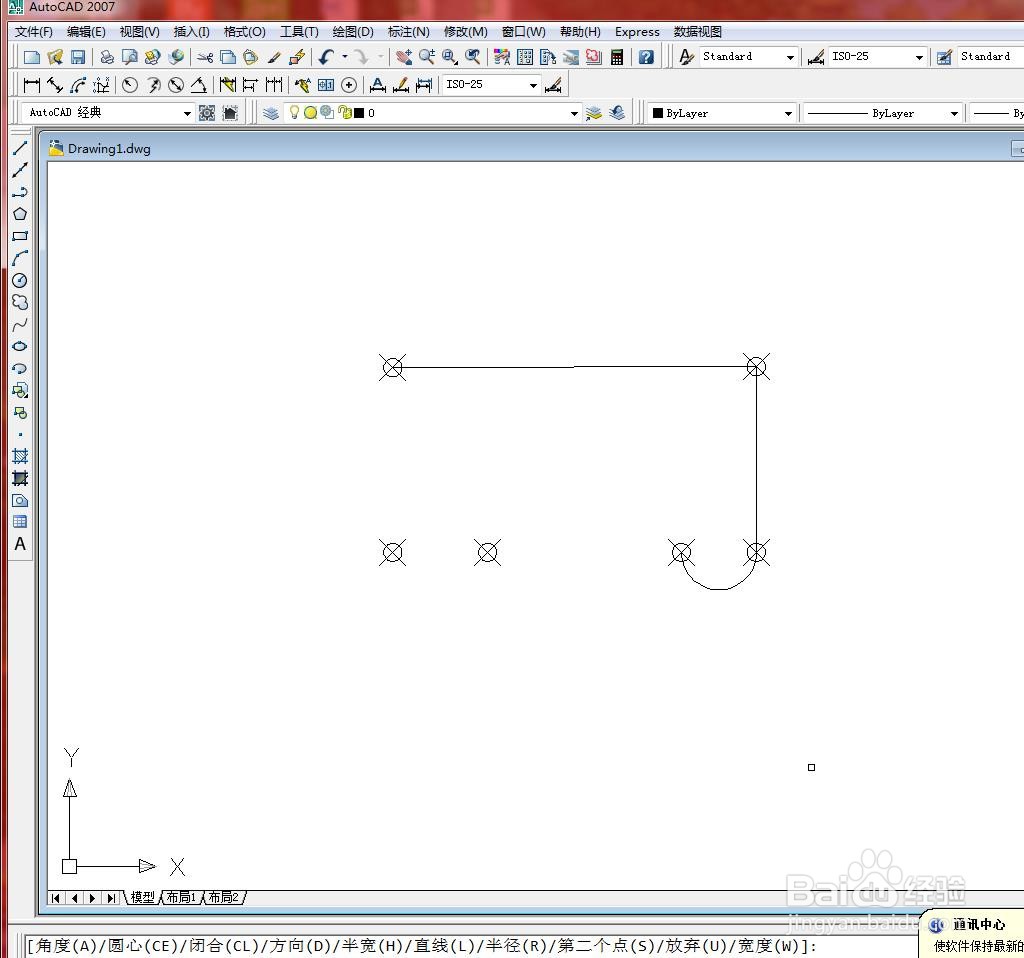
Task: Toggle layer 0 lock padlock icon
Action: 345,113
